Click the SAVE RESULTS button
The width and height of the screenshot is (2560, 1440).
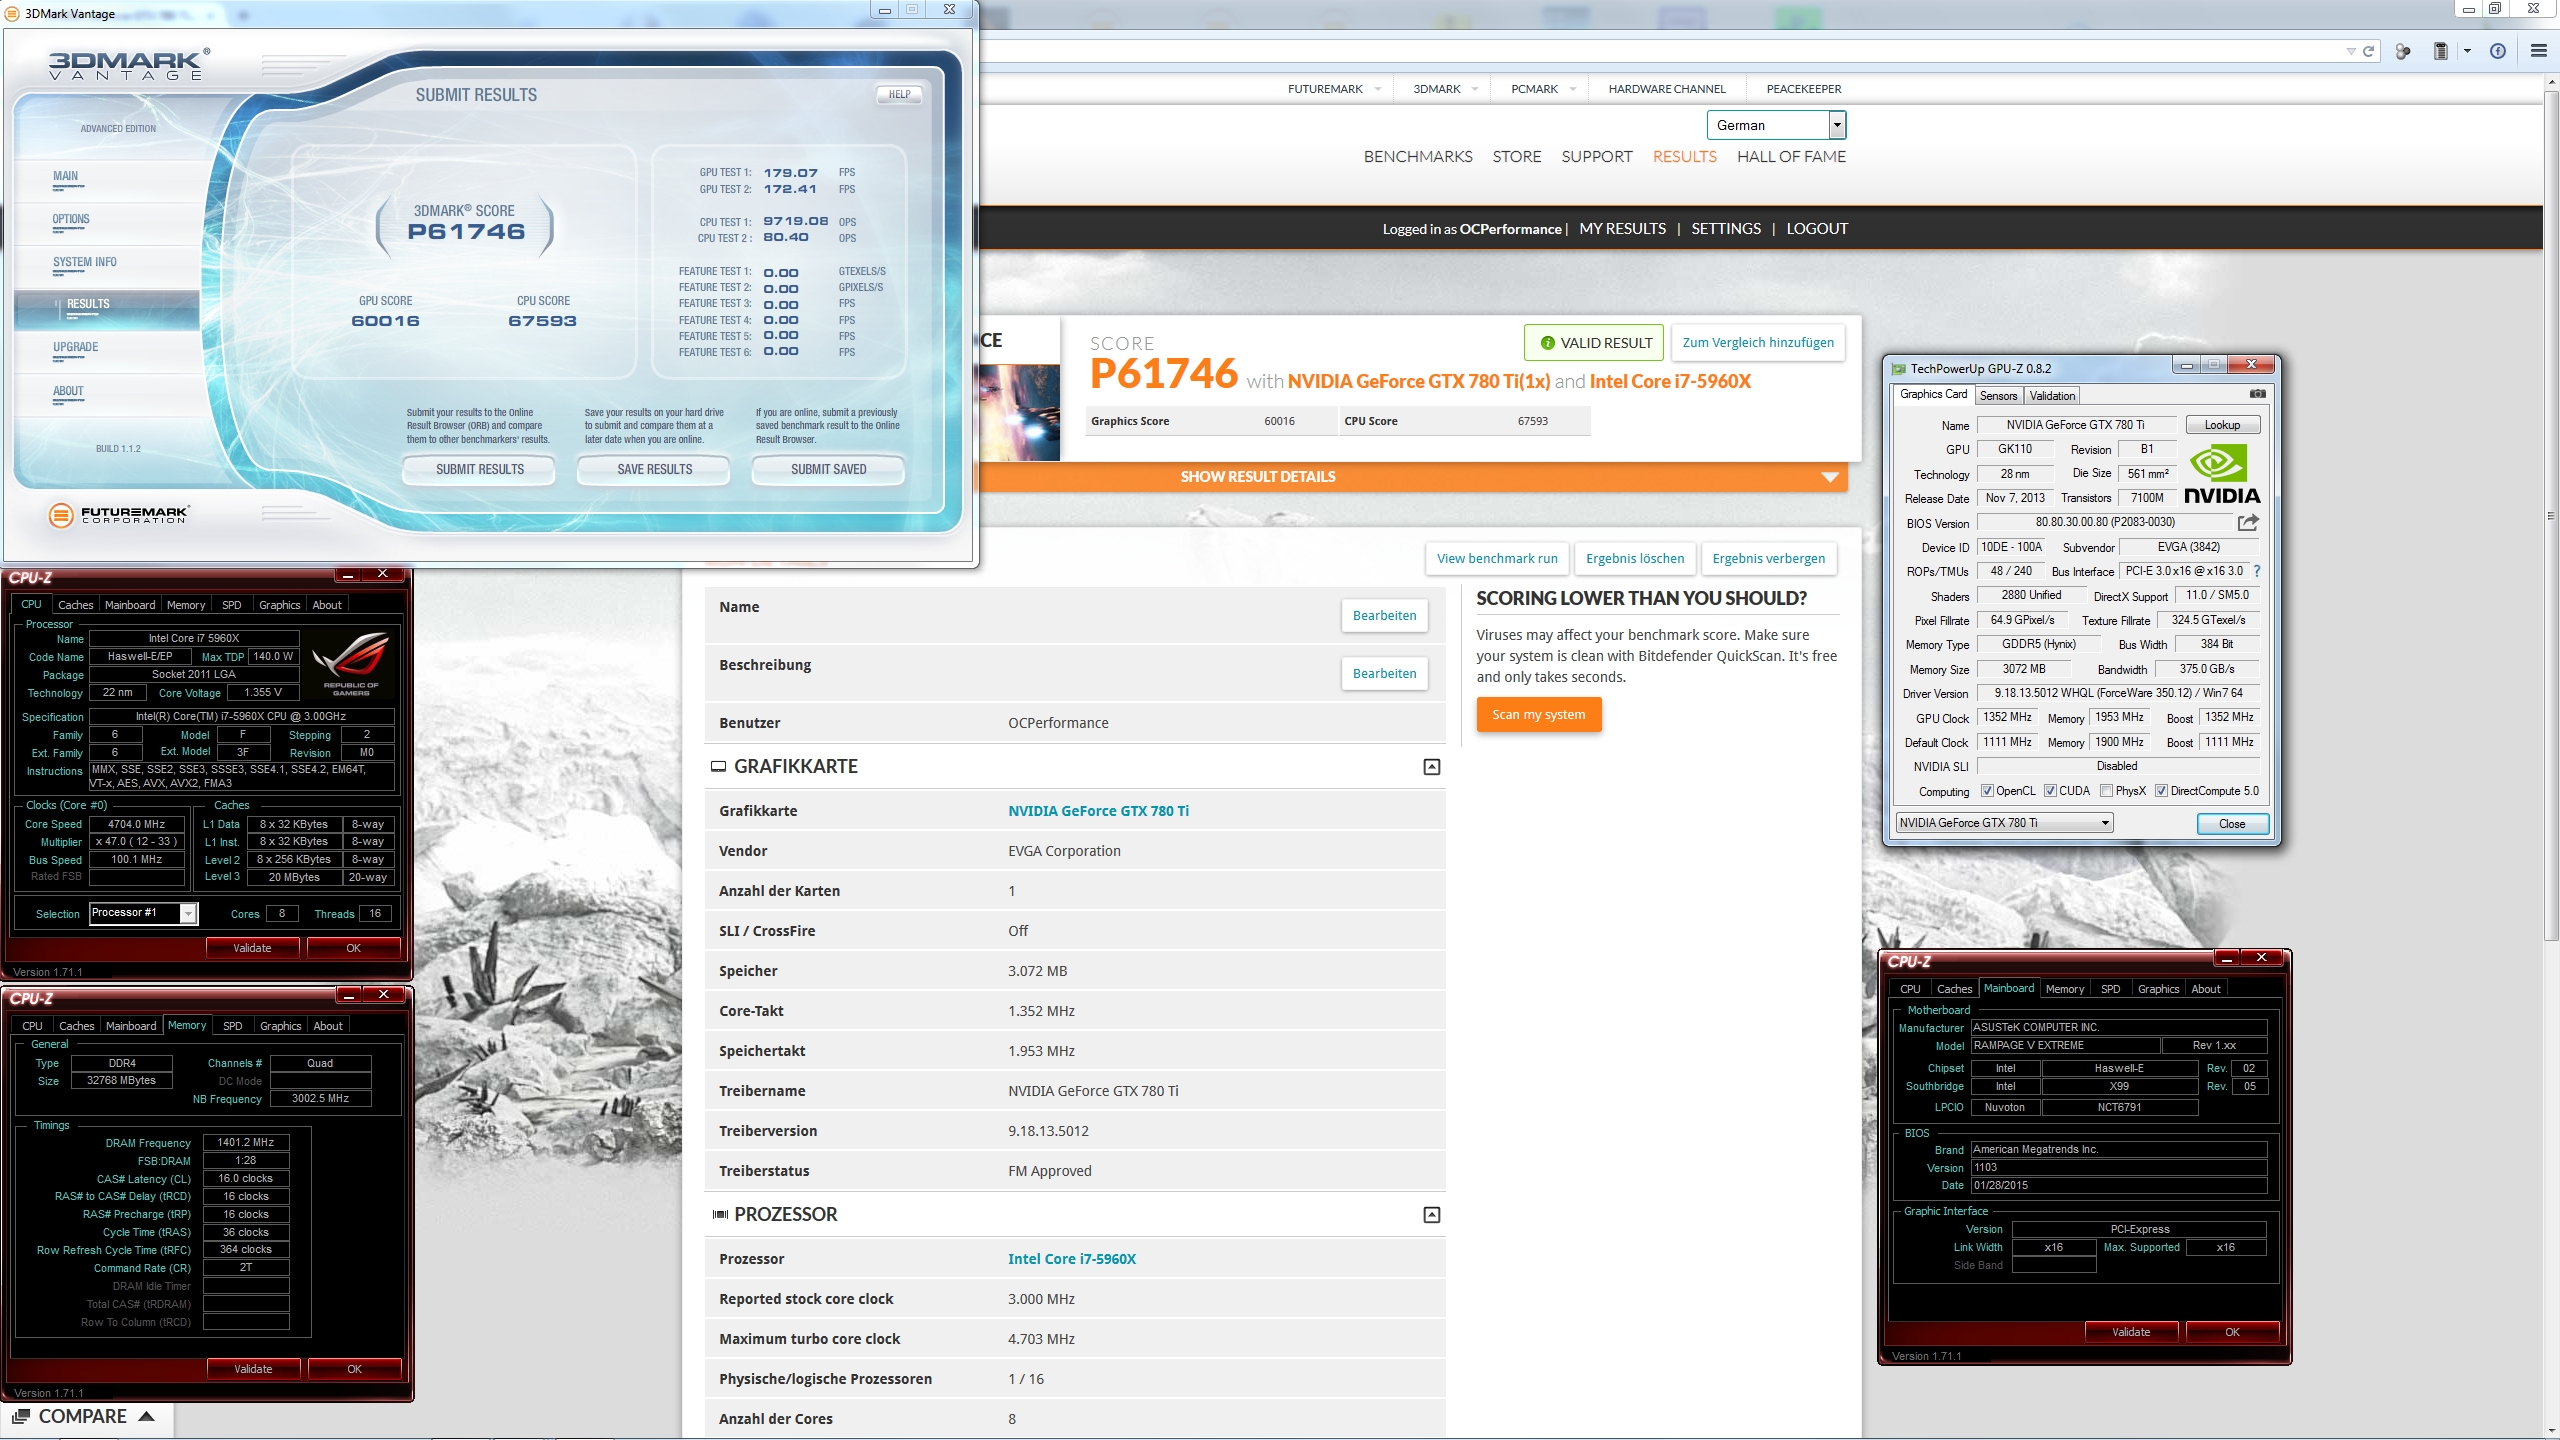pyautogui.click(x=654, y=469)
